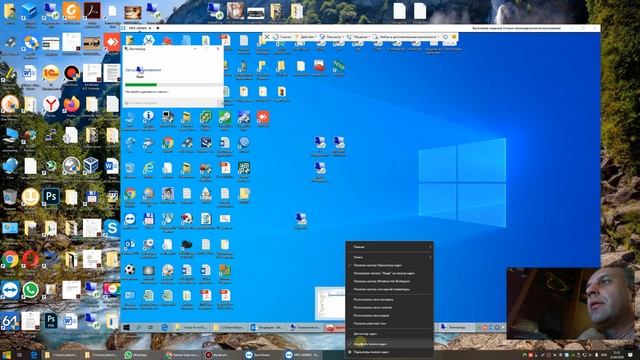Toggle Show People on the taskbar entry

coord(389,273)
